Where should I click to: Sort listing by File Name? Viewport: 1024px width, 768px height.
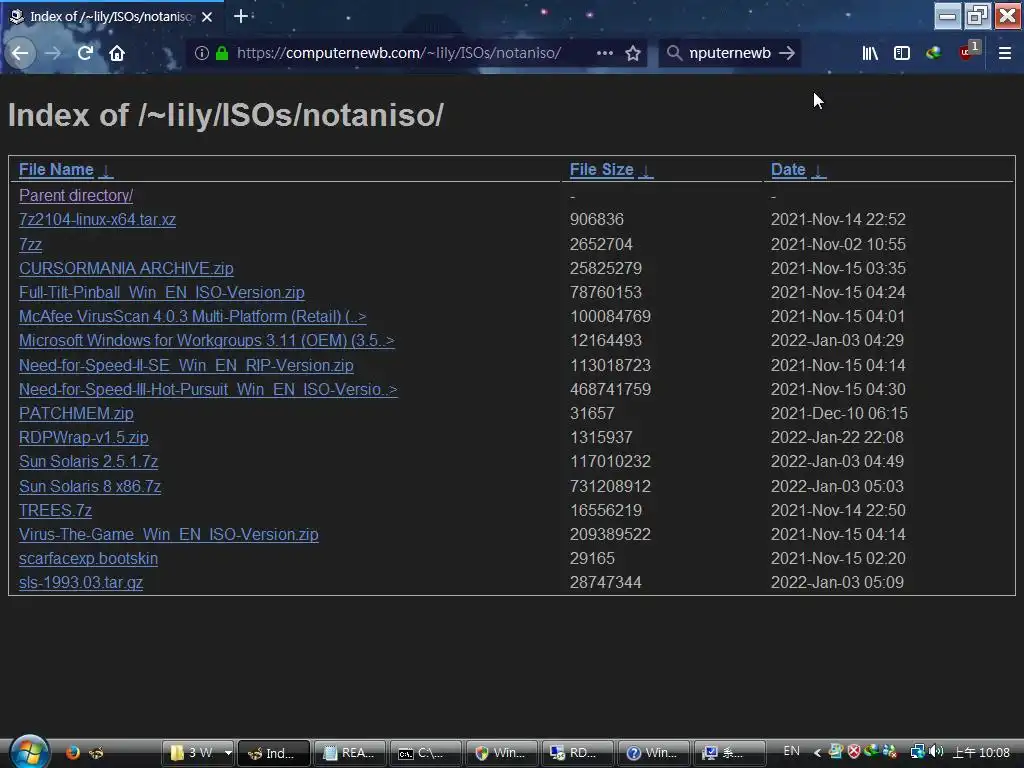pos(56,170)
